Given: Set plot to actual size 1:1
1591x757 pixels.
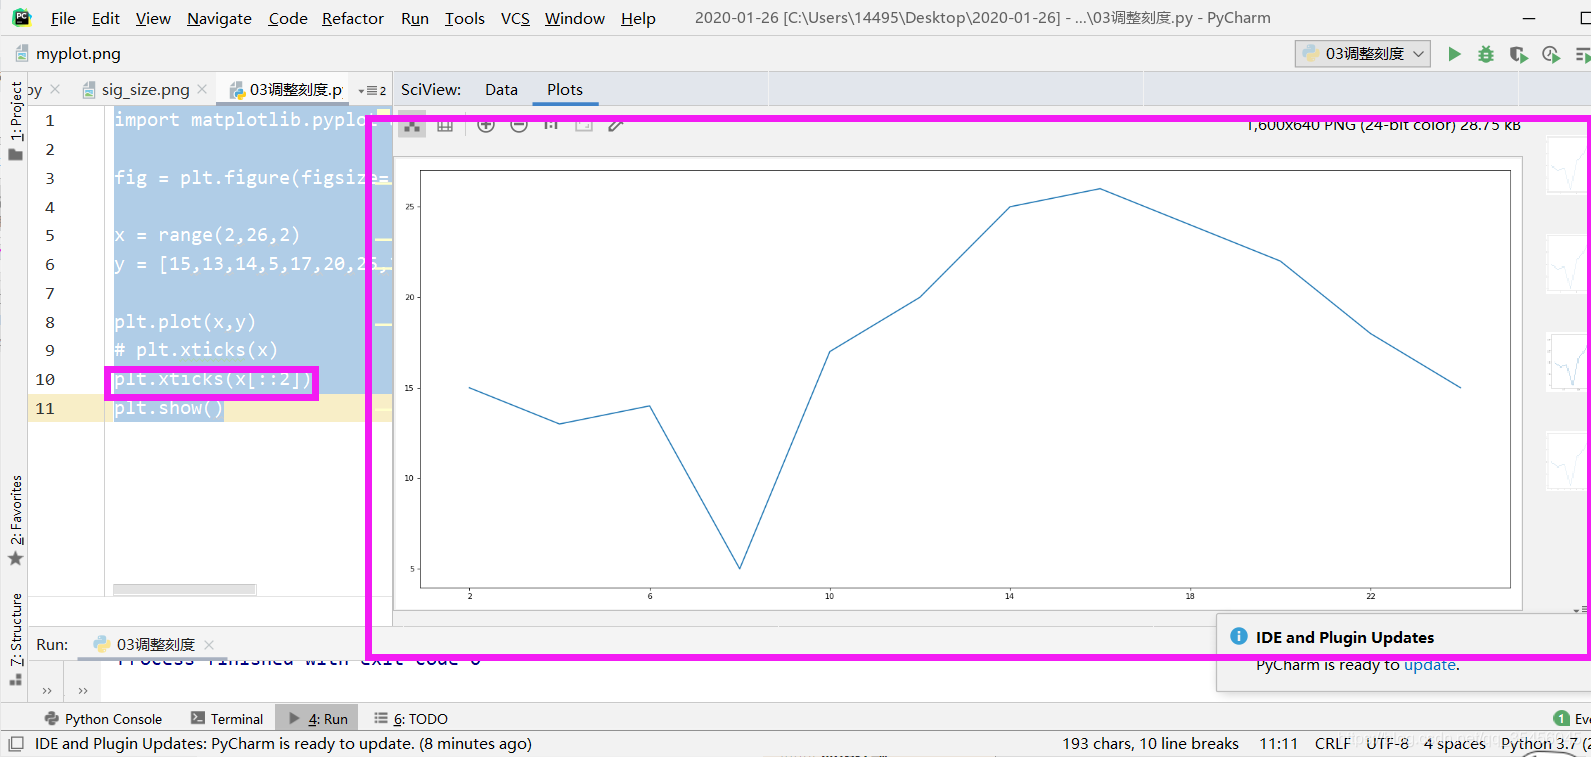Looking at the screenshot, I should tap(551, 125).
